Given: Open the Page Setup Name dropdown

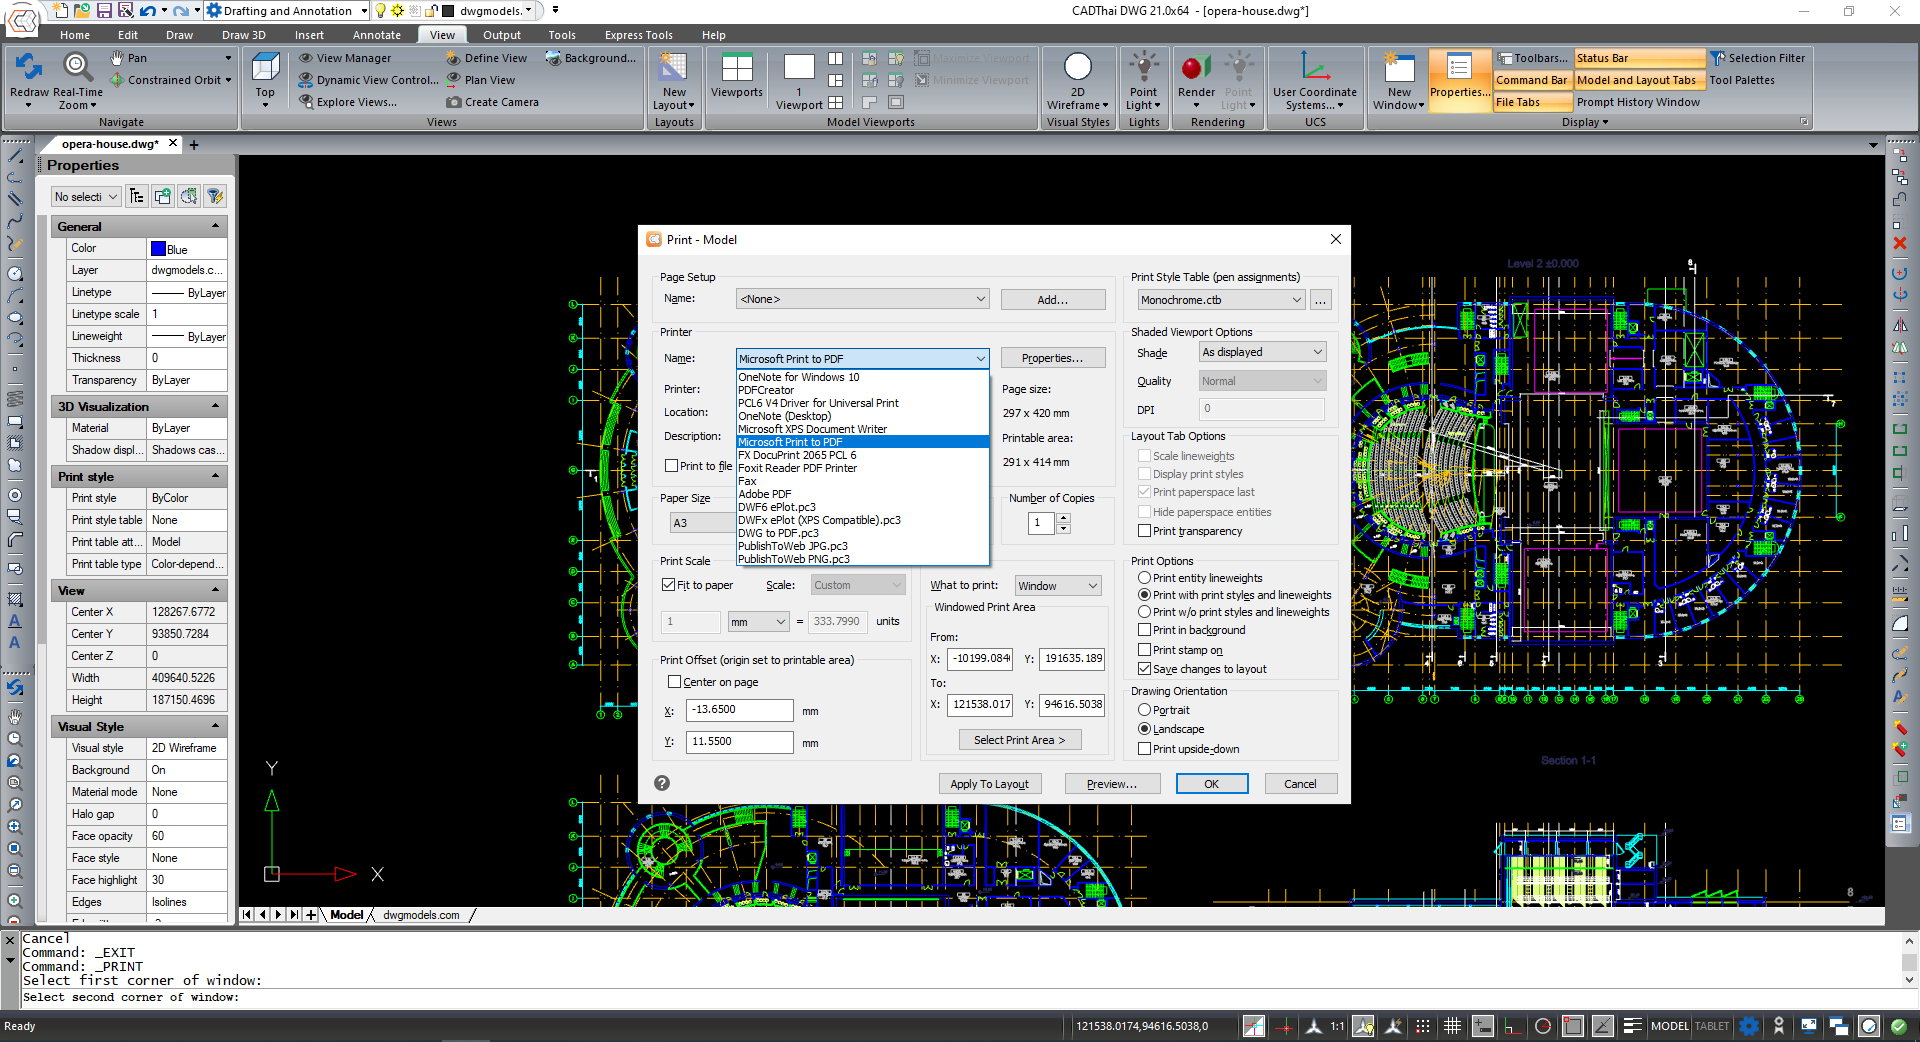Looking at the screenshot, I should (x=863, y=299).
